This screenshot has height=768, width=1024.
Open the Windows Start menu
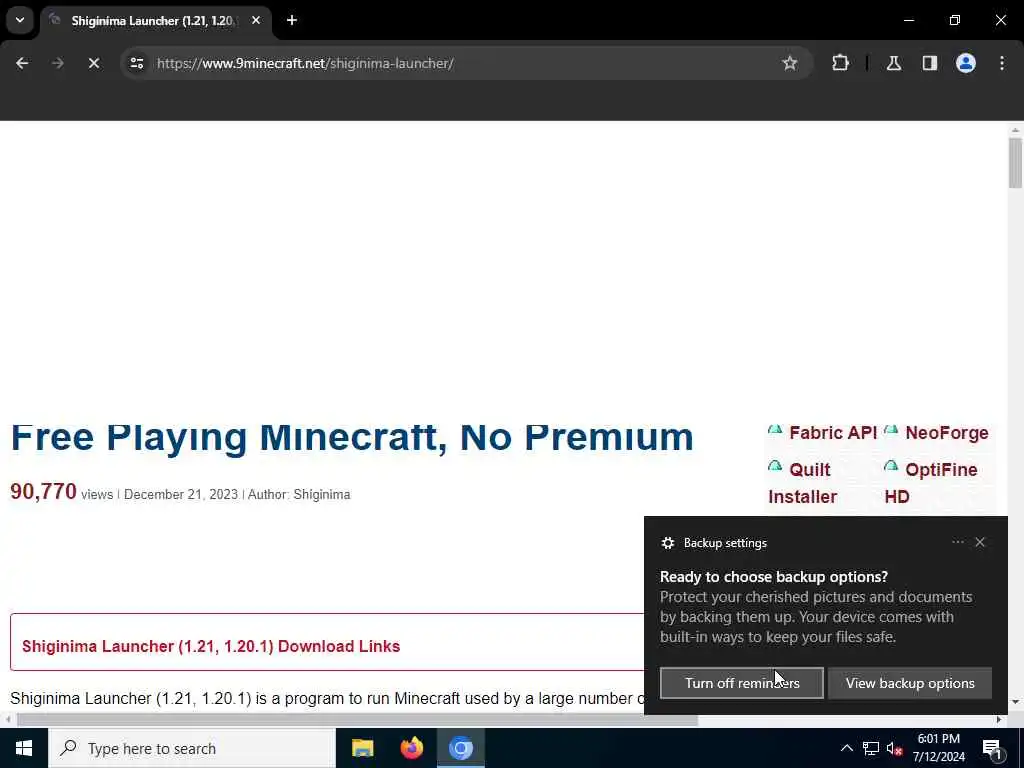pos(24,748)
